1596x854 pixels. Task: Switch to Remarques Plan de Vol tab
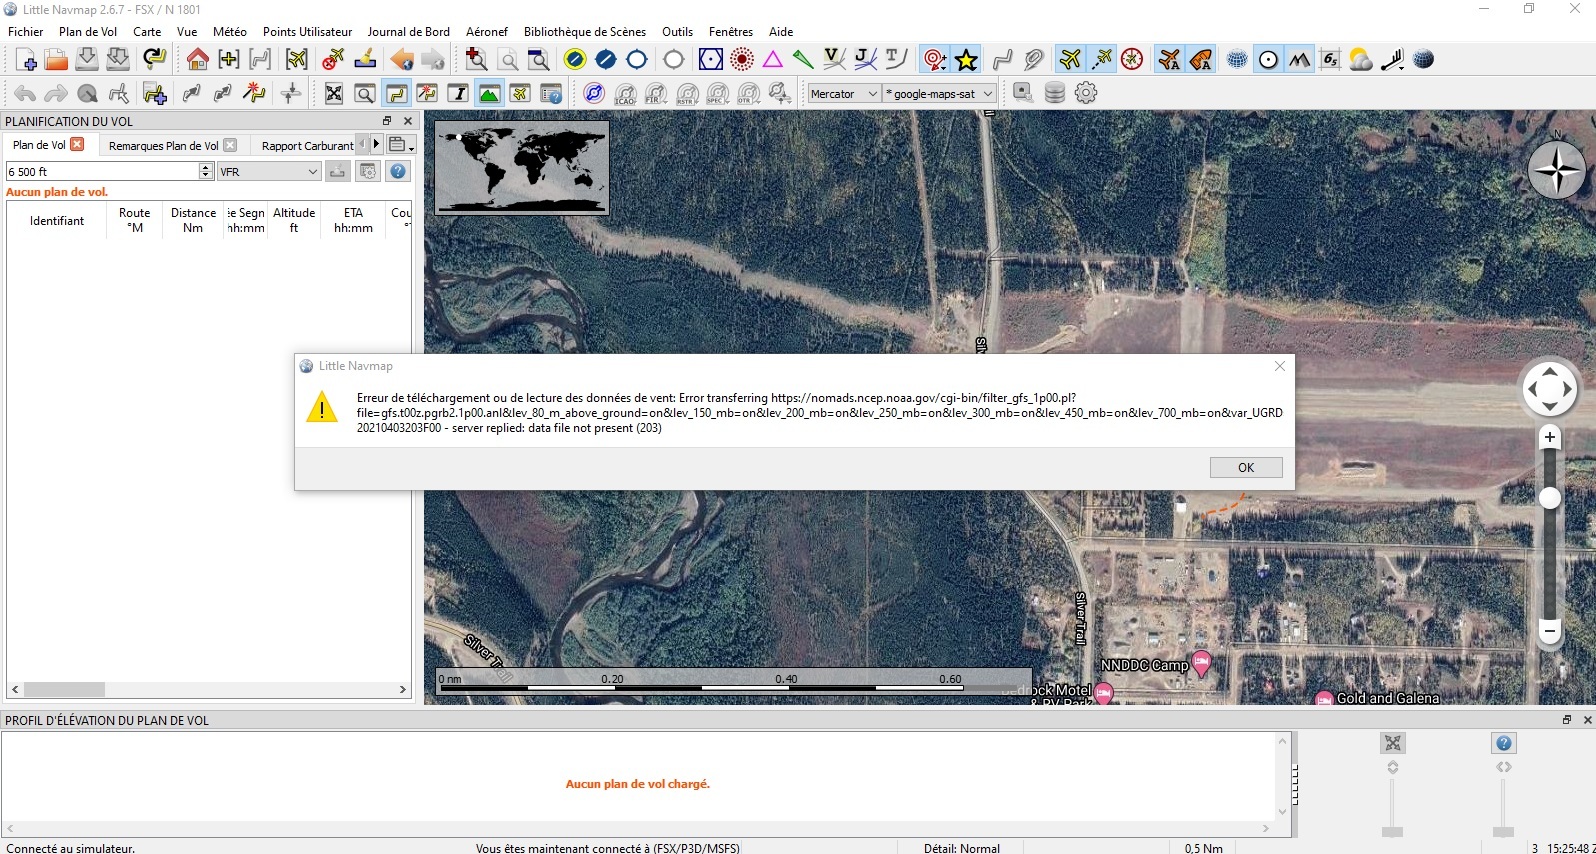(163, 146)
